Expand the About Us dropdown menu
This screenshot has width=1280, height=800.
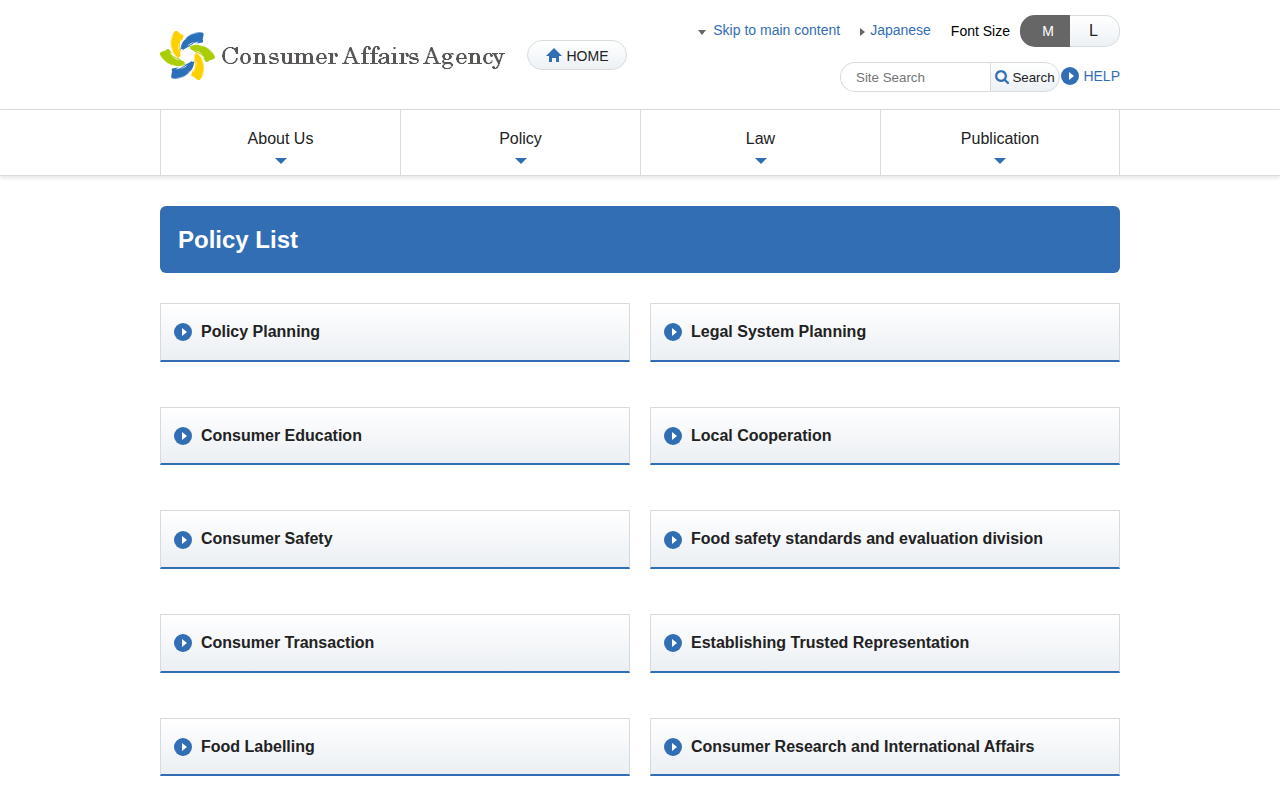coord(280,142)
